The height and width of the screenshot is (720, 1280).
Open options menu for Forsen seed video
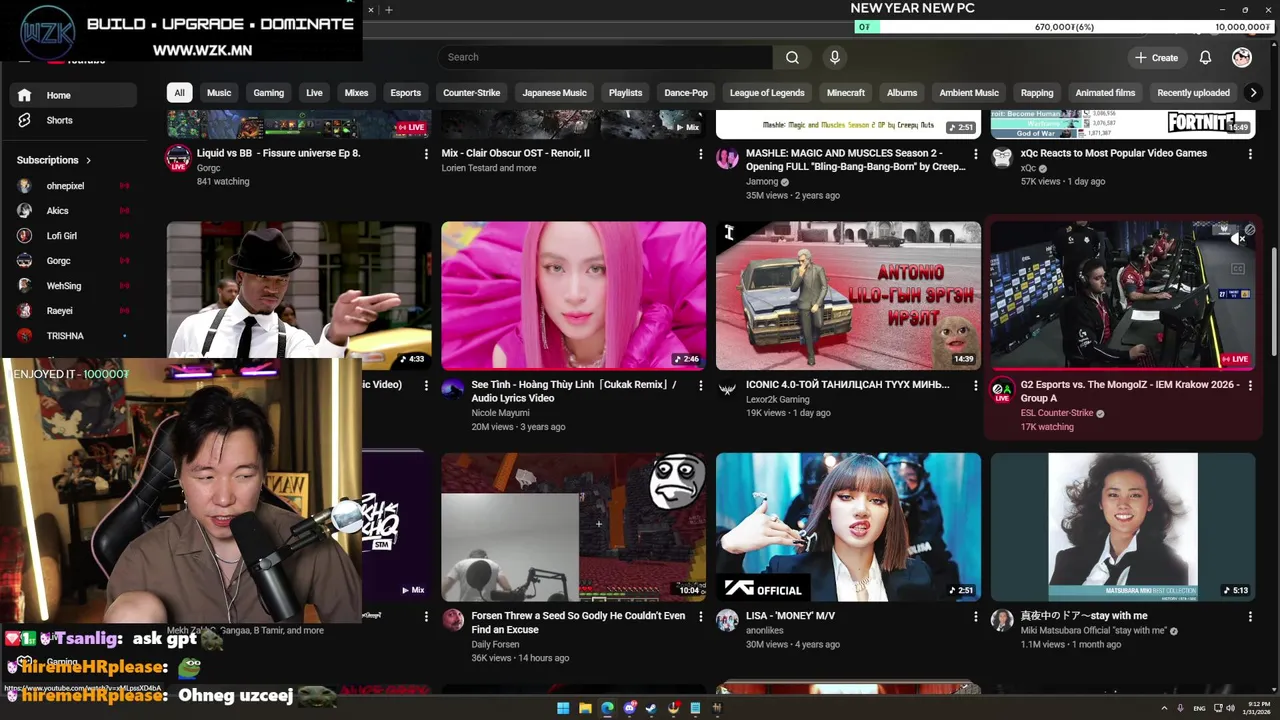tap(700, 617)
